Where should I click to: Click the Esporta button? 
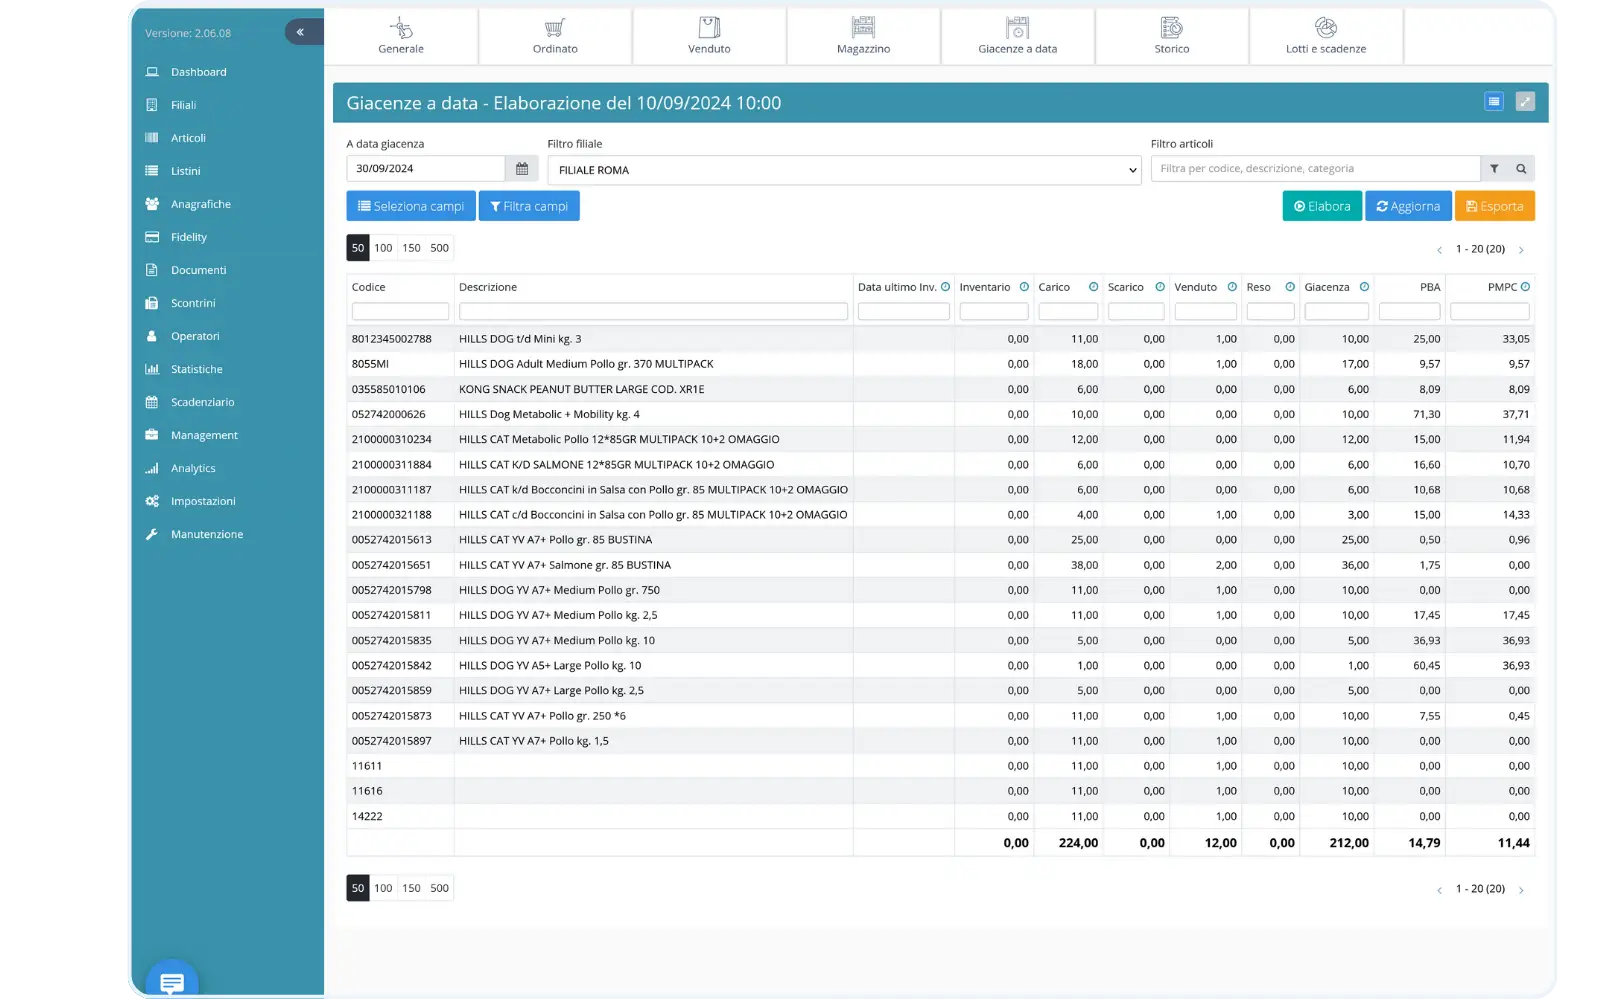[x=1495, y=206]
